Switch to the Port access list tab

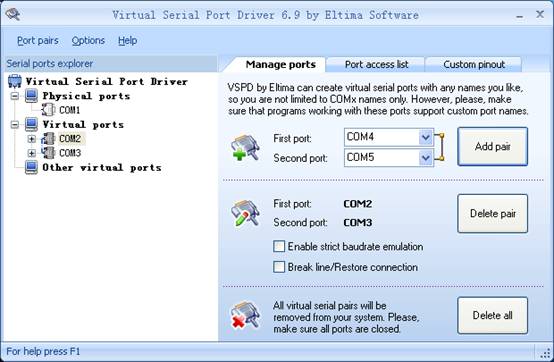point(376,65)
